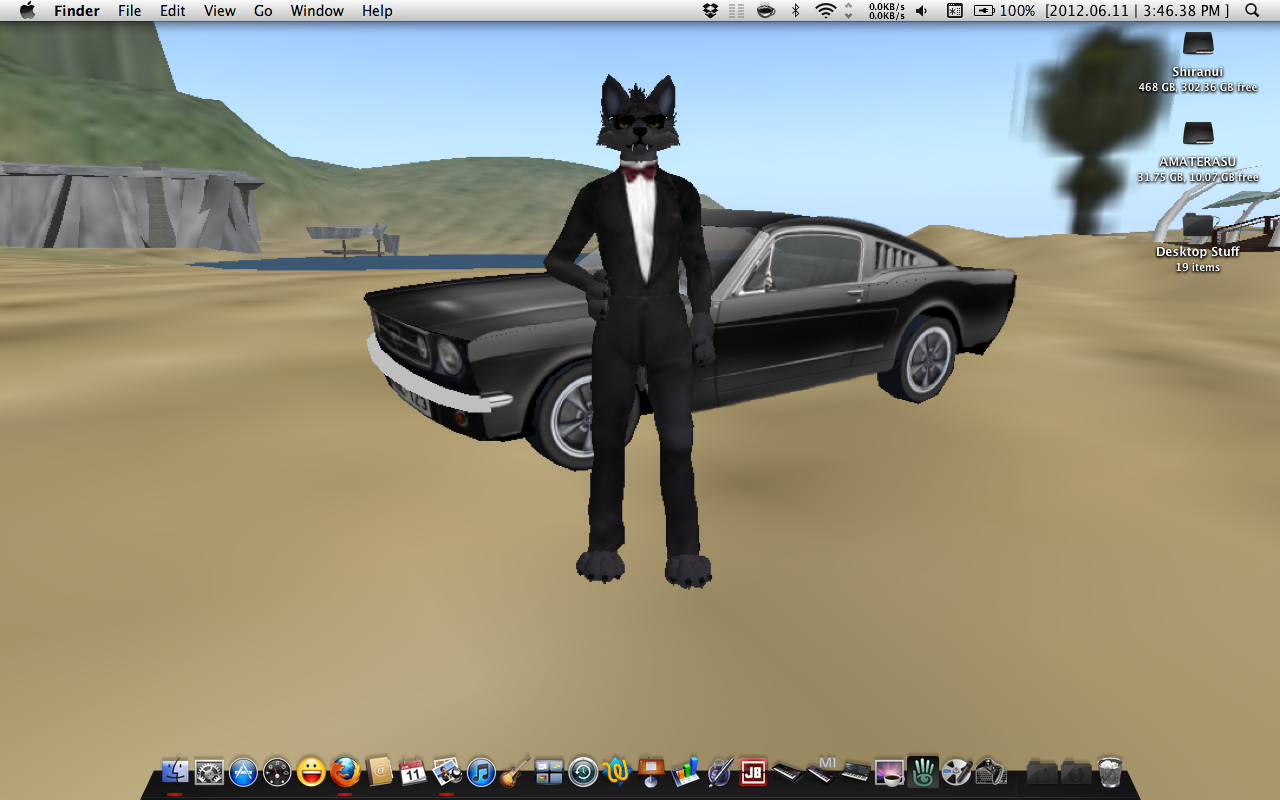The width and height of the screenshot is (1280, 800).
Task: Open the Desktop Stuff folder
Action: tap(1197, 224)
